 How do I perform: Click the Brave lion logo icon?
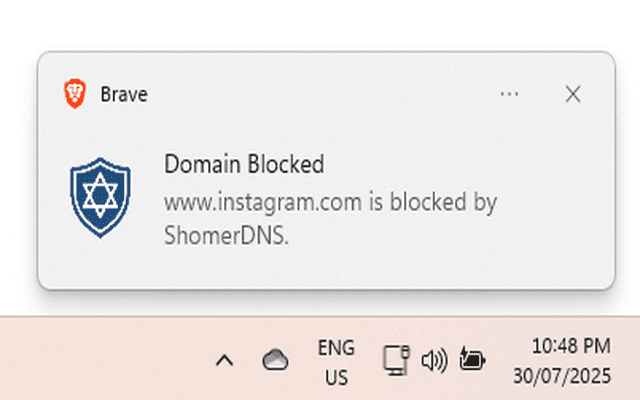coord(76,94)
